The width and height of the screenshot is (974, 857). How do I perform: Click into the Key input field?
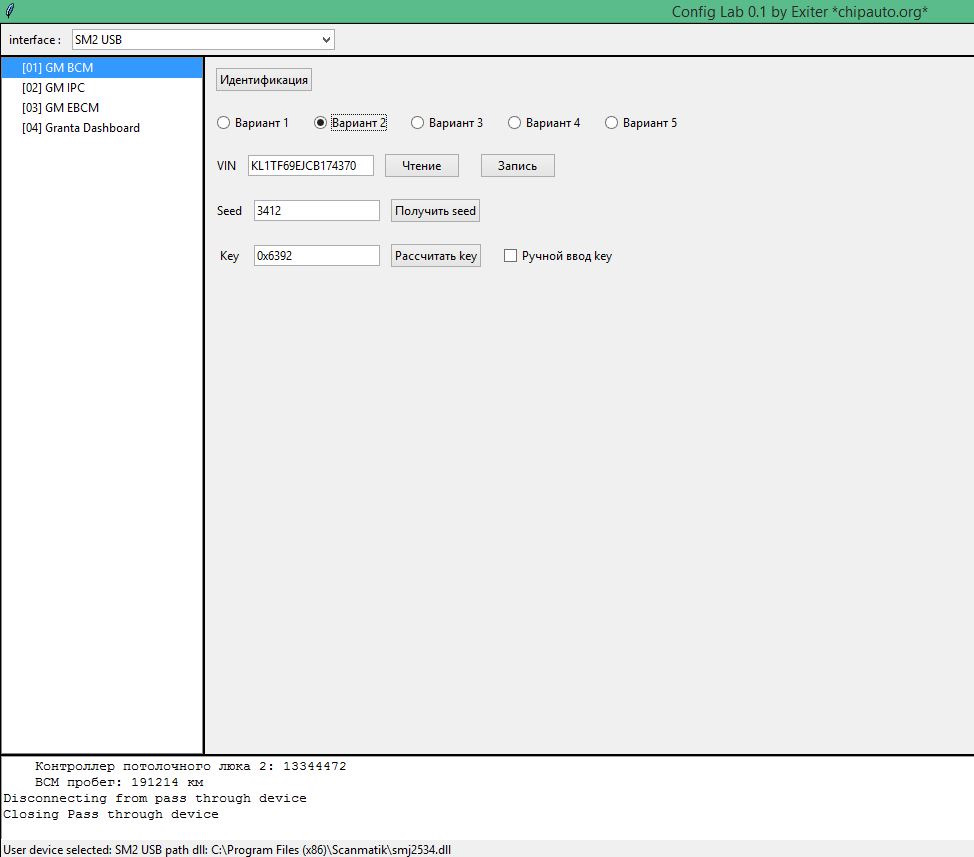[317, 256]
